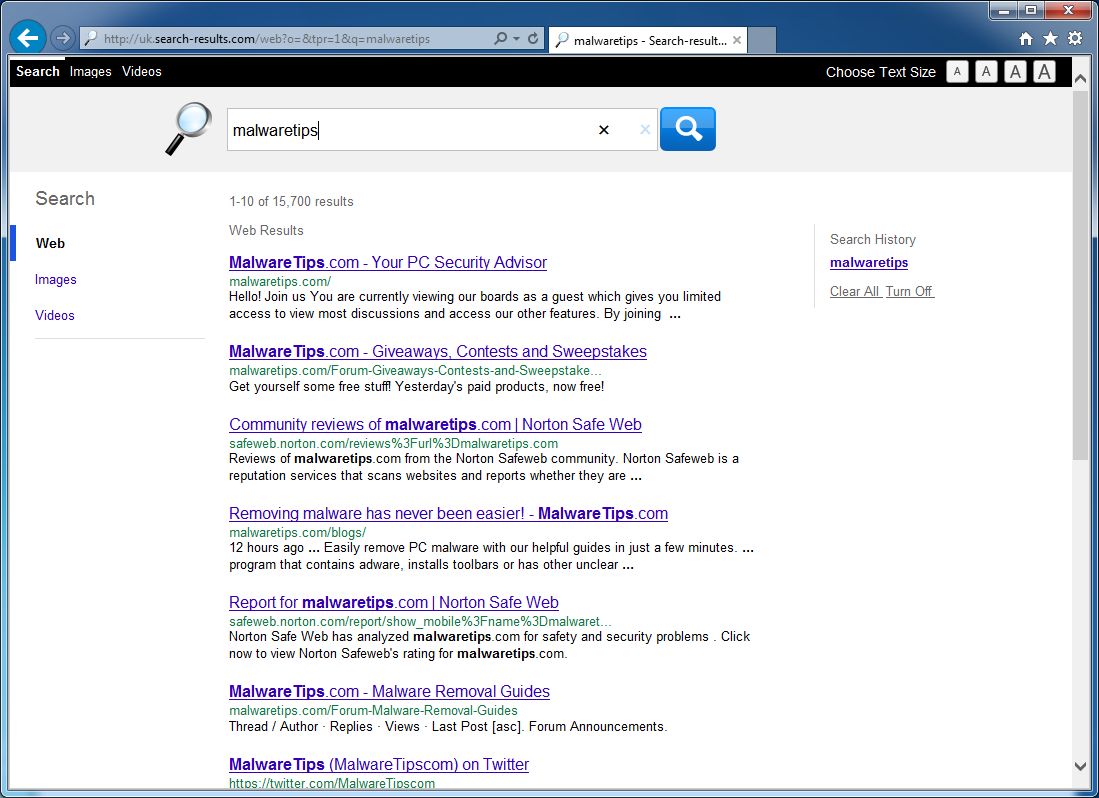1099x798 pixels.
Task: Select Search in the top black bar
Action: point(38,71)
